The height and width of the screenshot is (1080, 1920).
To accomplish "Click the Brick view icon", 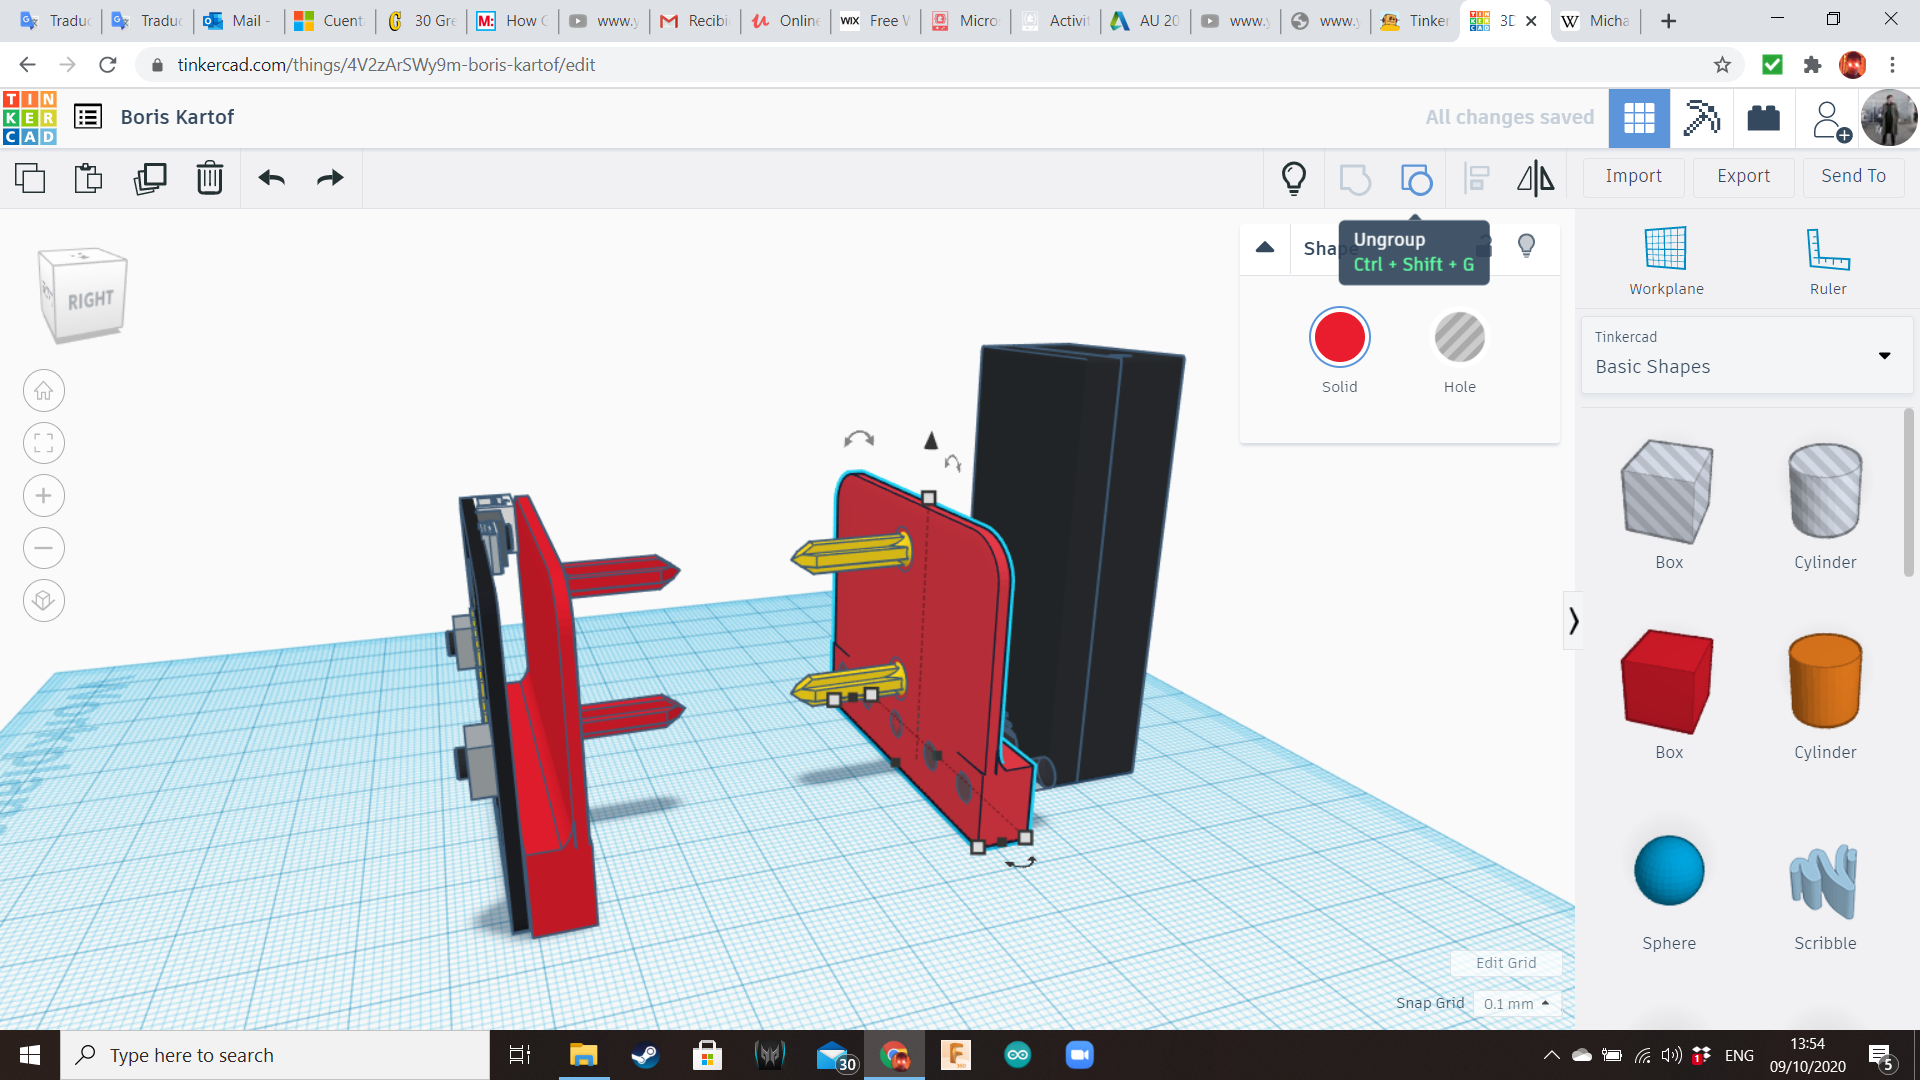I will (1763, 118).
